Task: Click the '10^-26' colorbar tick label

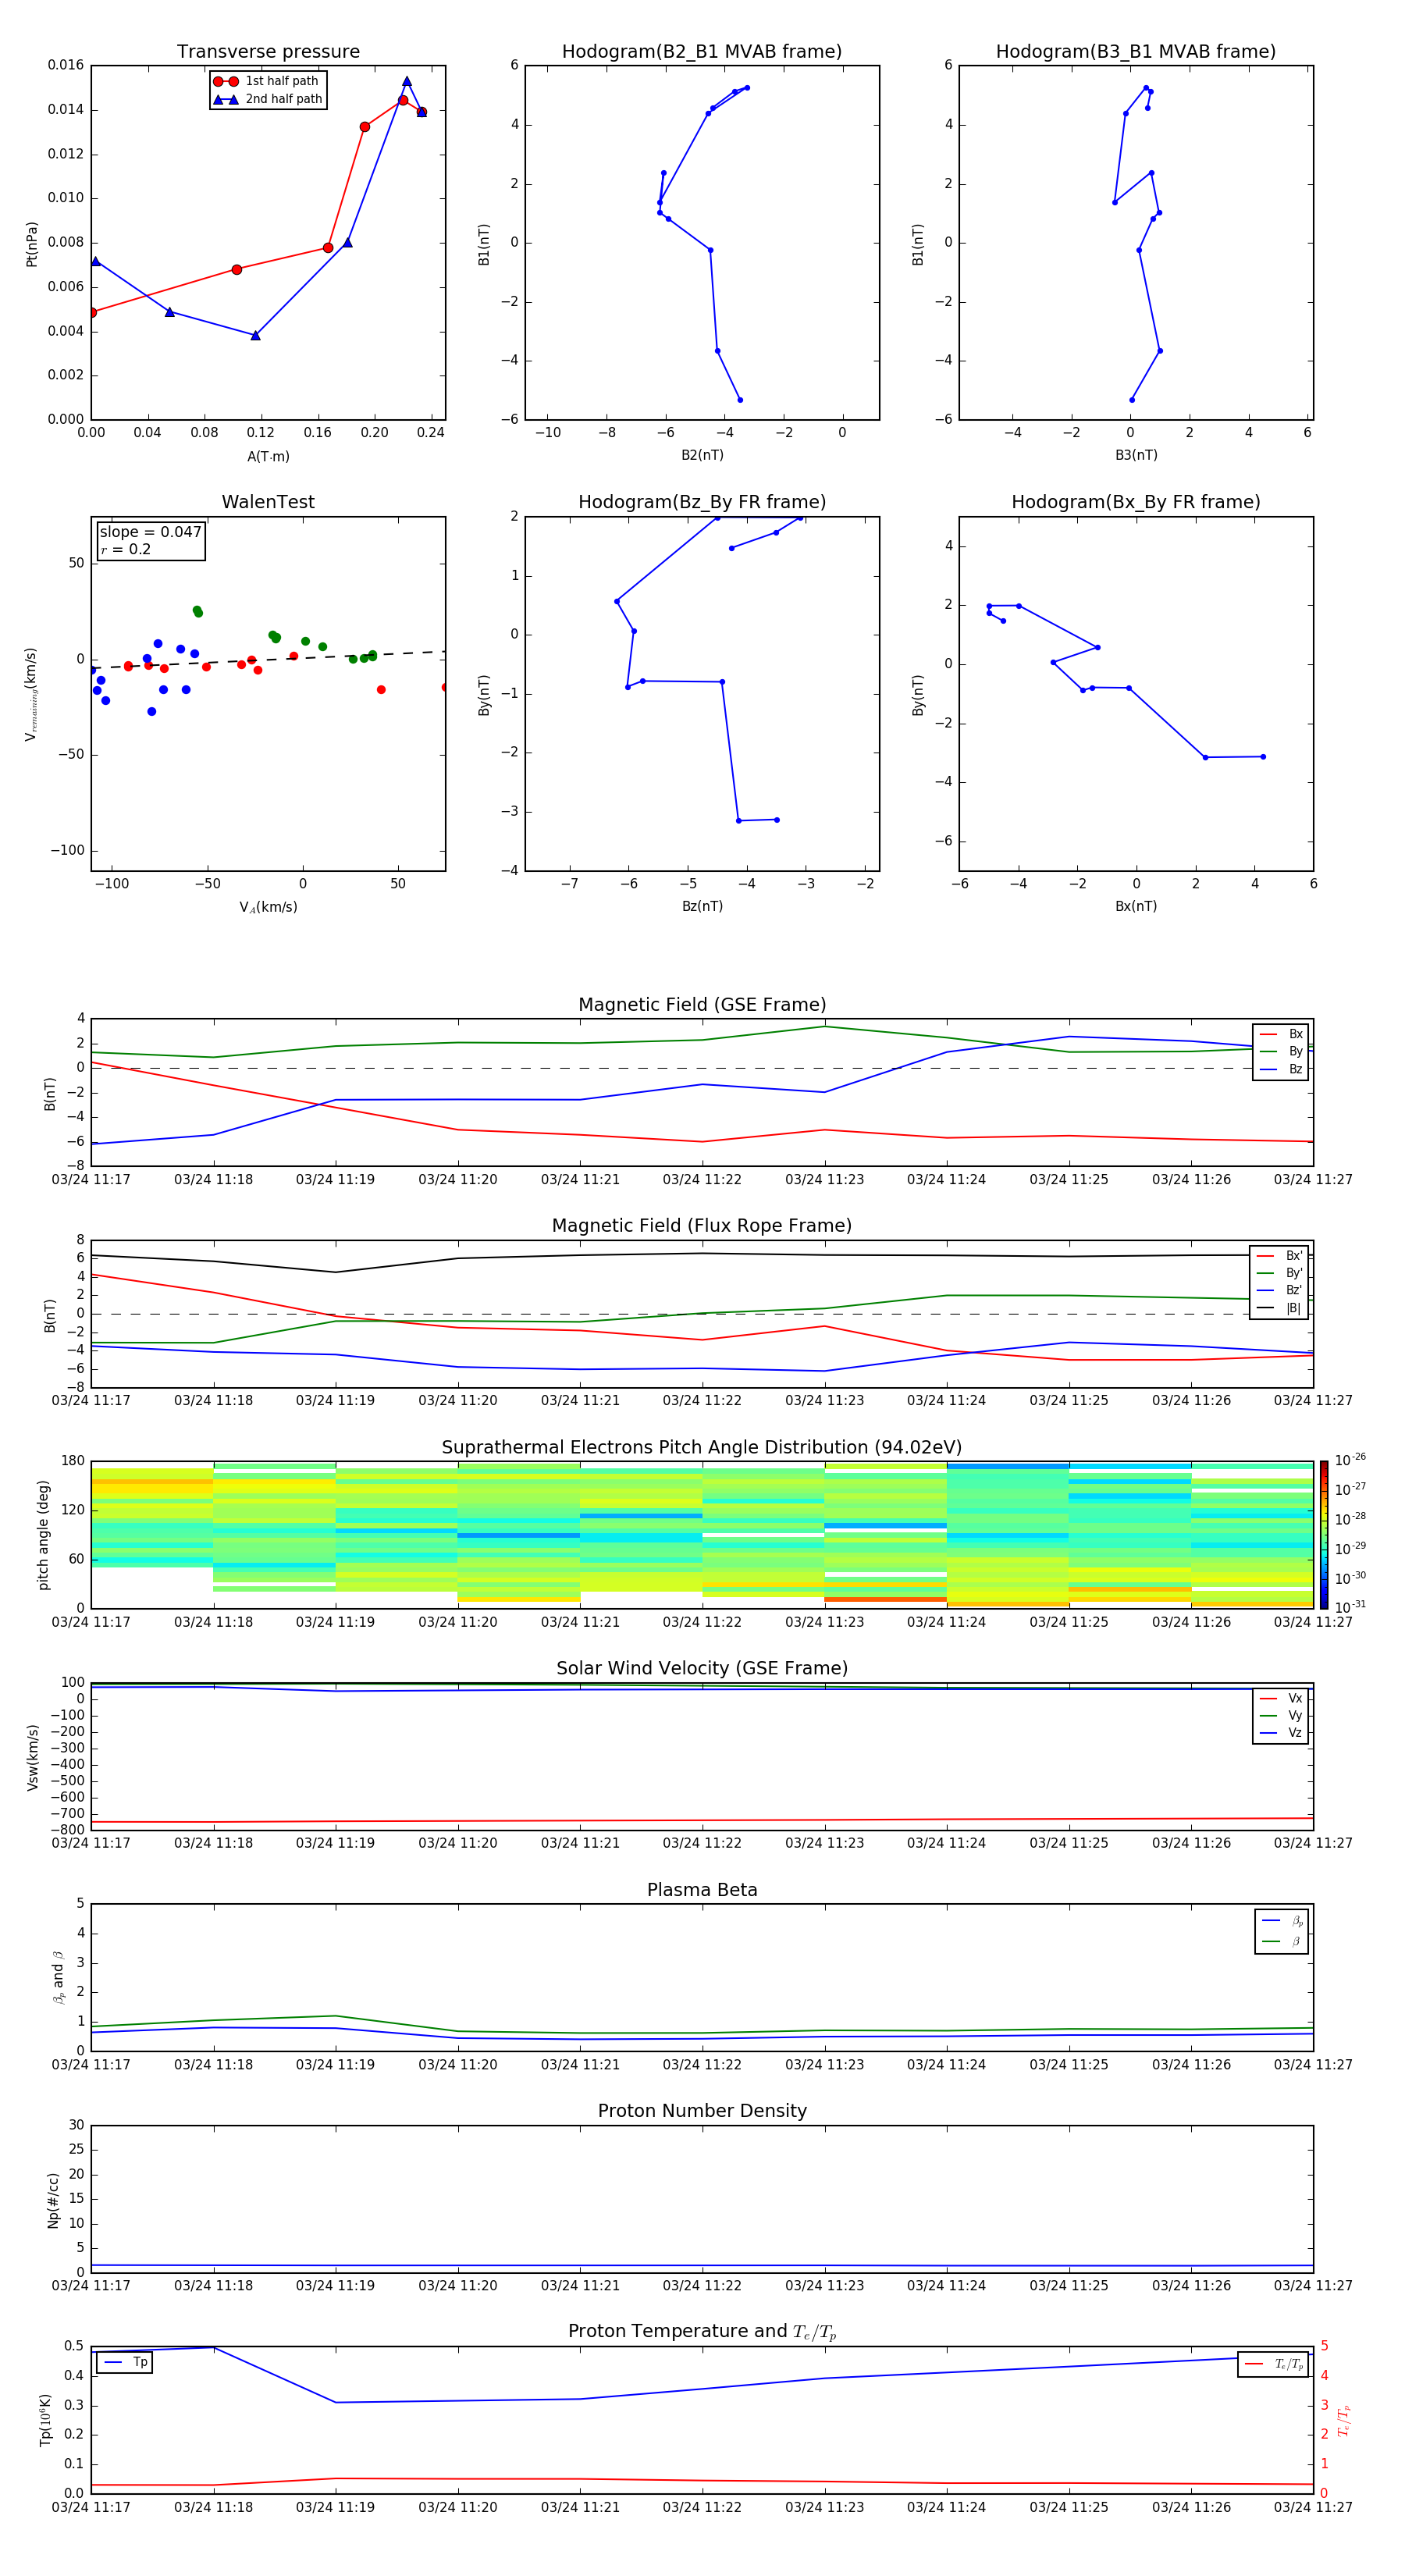Action: tap(1350, 1460)
